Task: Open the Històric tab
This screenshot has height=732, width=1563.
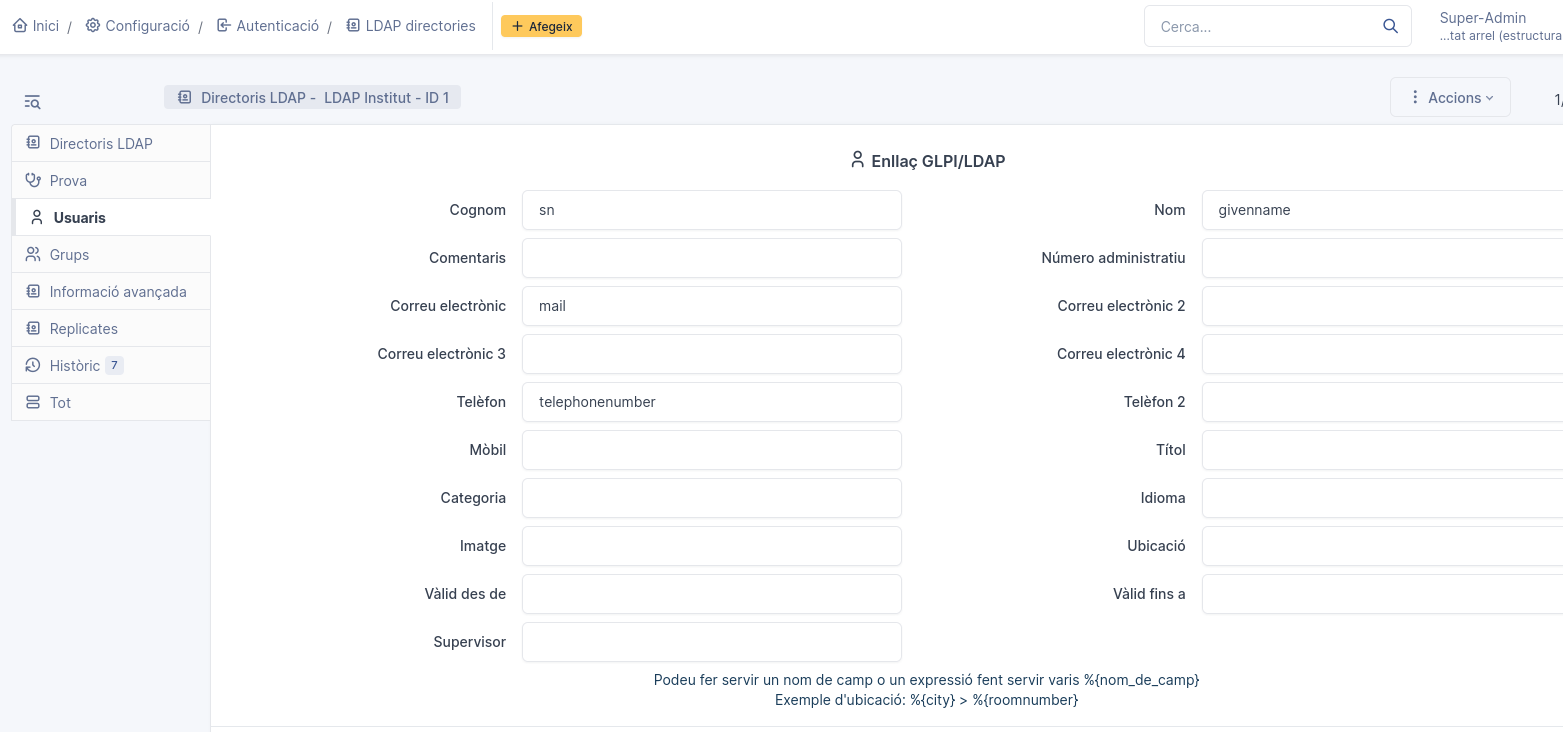Action: click(111, 365)
